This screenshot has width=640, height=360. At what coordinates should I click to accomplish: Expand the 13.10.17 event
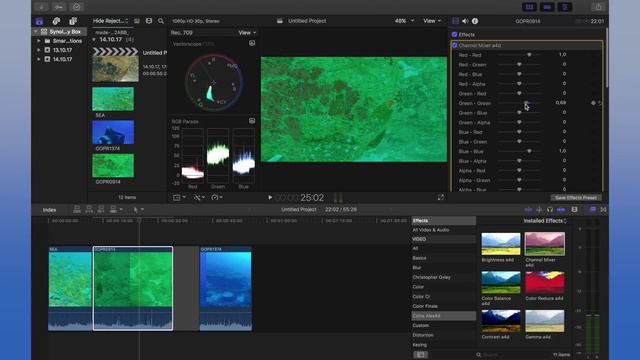pos(39,50)
